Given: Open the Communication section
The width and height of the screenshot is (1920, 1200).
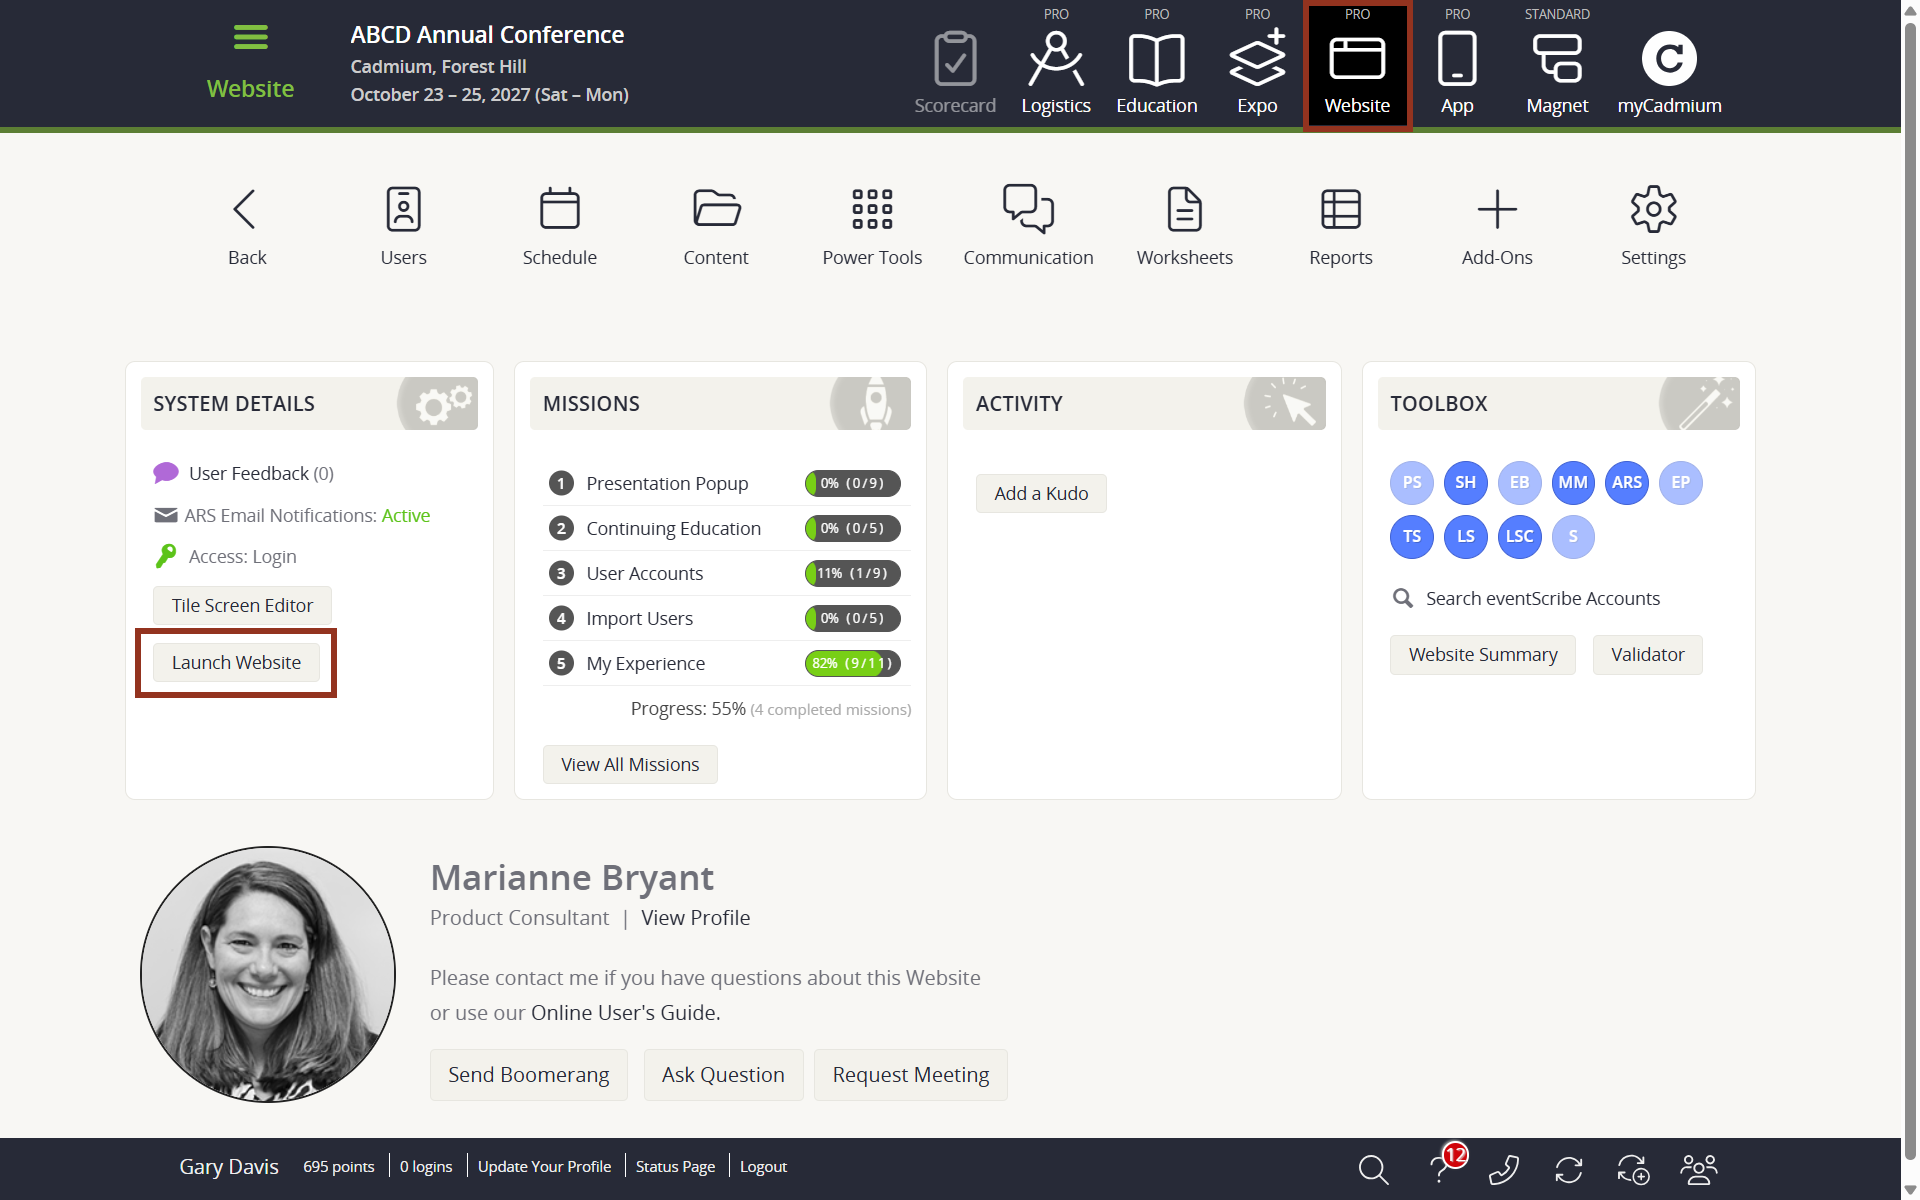Looking at the screenshot, I should 1028,222.
